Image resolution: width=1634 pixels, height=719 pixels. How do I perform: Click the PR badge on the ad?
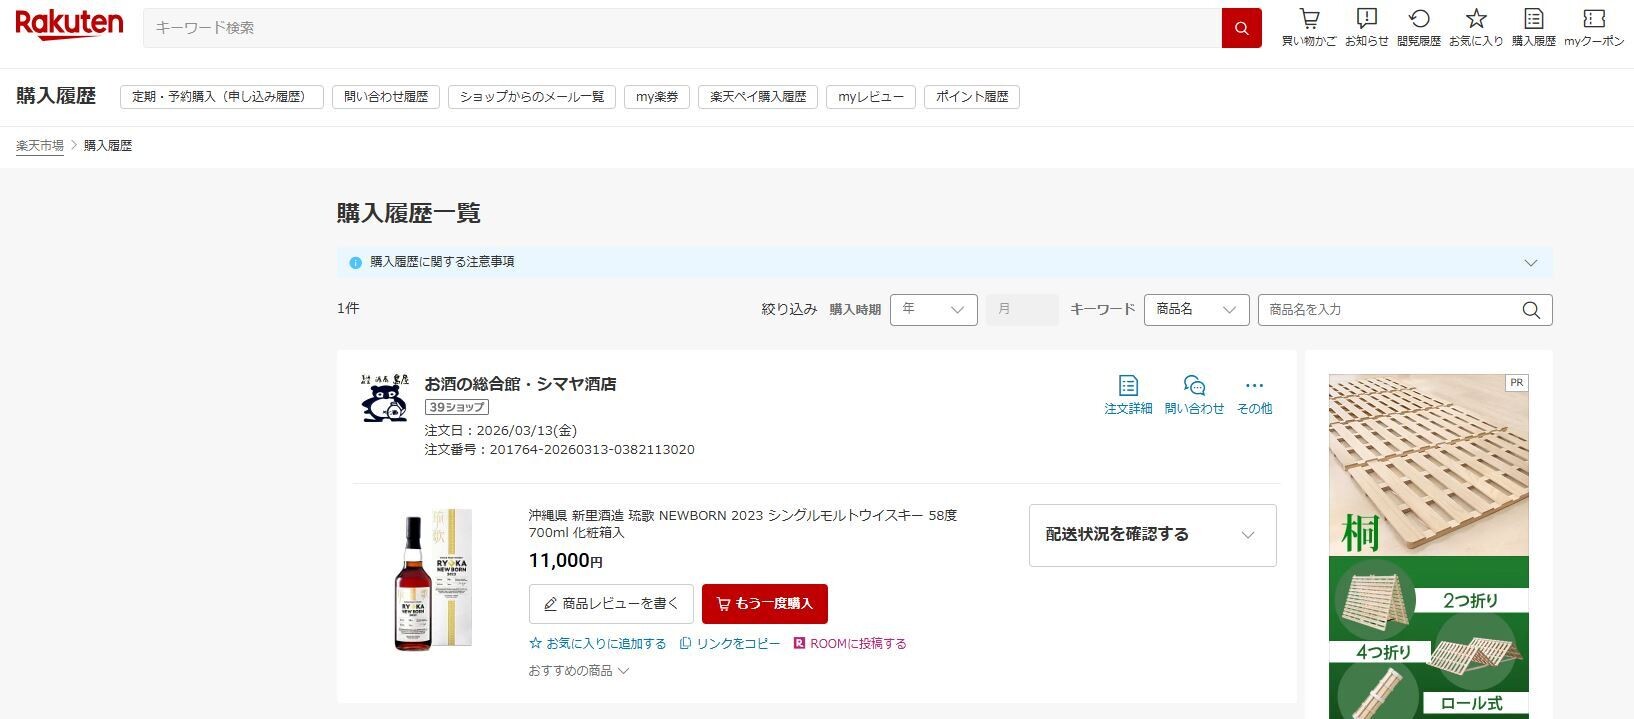pos(1517,383)
